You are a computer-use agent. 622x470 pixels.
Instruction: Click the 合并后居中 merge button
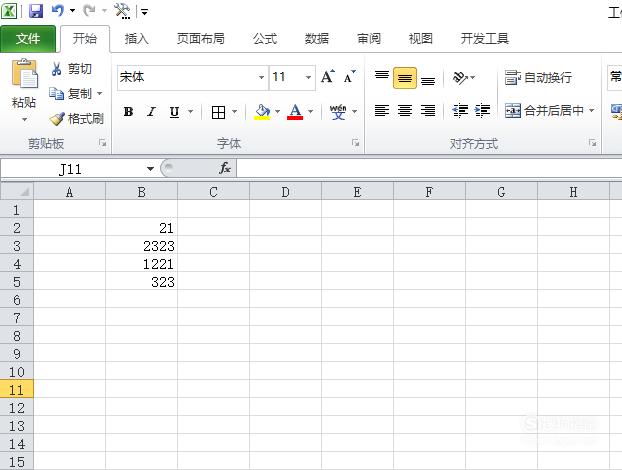click(544, 110)
